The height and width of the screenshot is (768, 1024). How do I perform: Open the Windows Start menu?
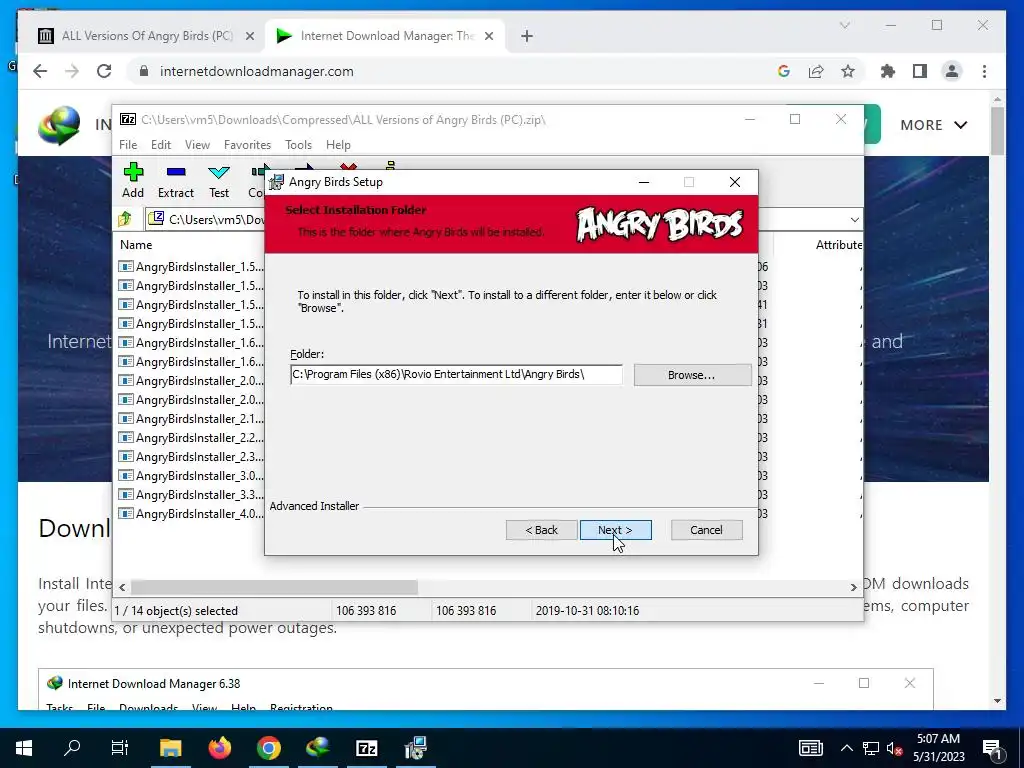point(24,748)
